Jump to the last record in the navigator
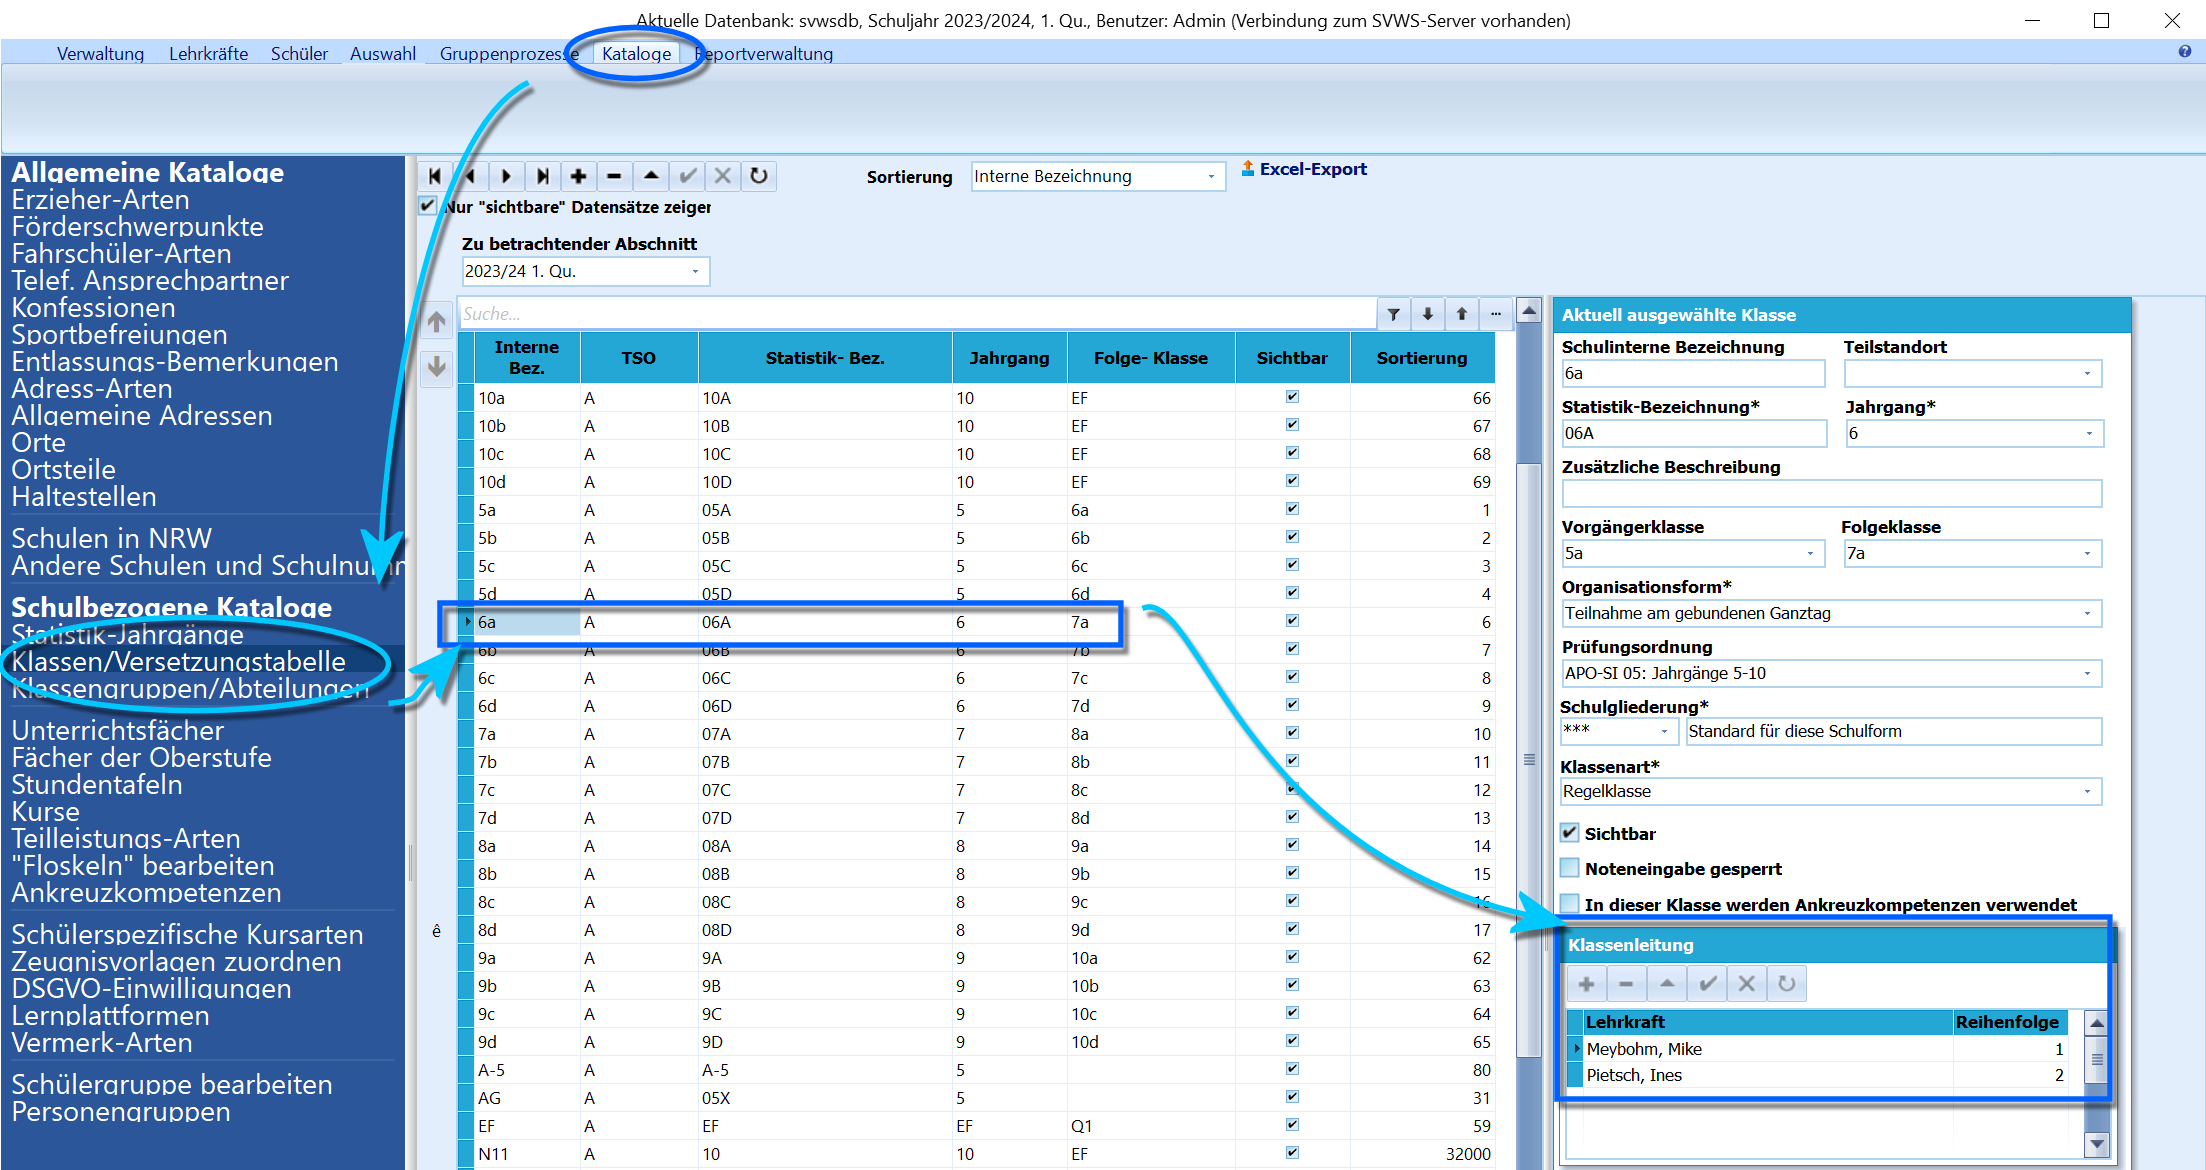The width and height of the screenshot is (2206, 1170). (542, 177)
